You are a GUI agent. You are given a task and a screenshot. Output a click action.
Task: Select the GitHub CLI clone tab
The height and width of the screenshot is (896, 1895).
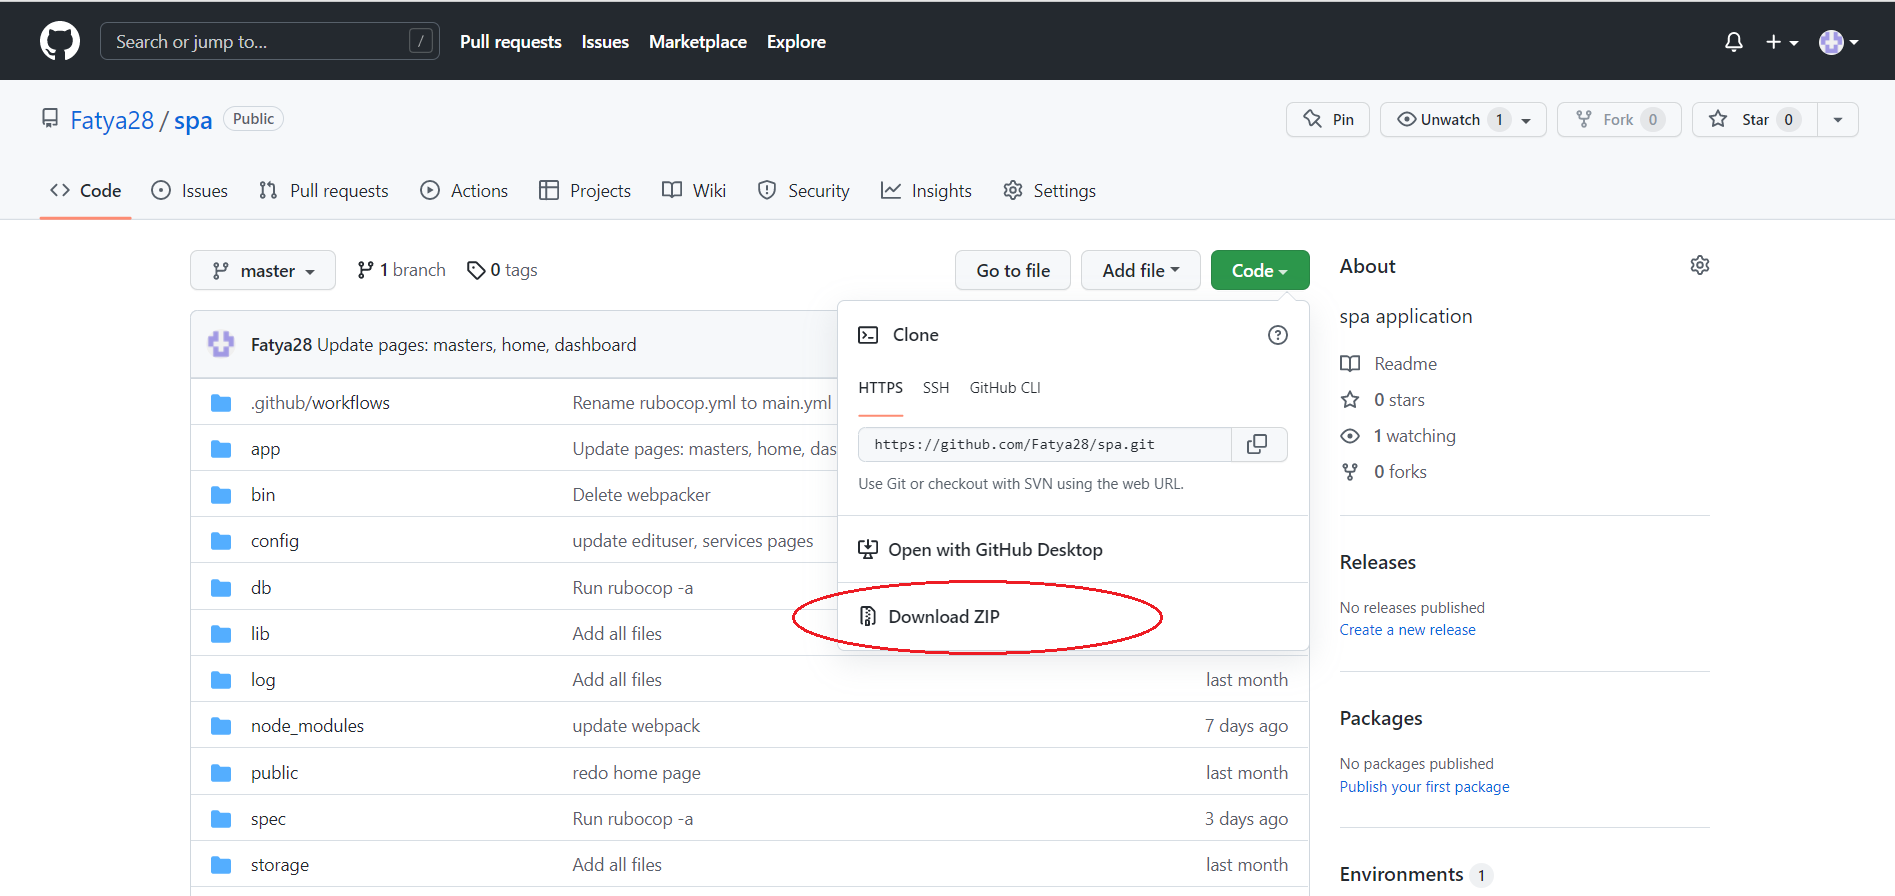[x=1005, y=388]
